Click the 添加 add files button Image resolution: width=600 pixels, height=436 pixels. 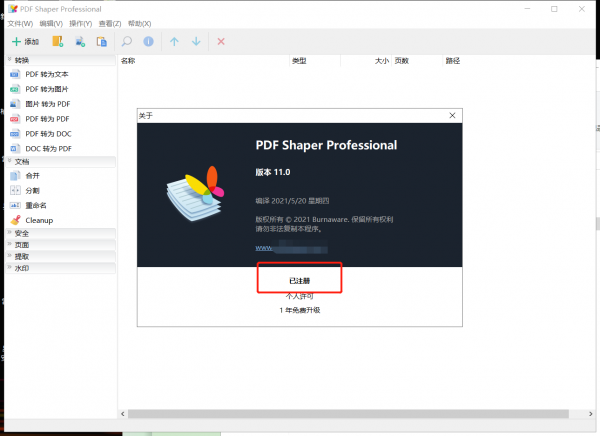[25, 41]
